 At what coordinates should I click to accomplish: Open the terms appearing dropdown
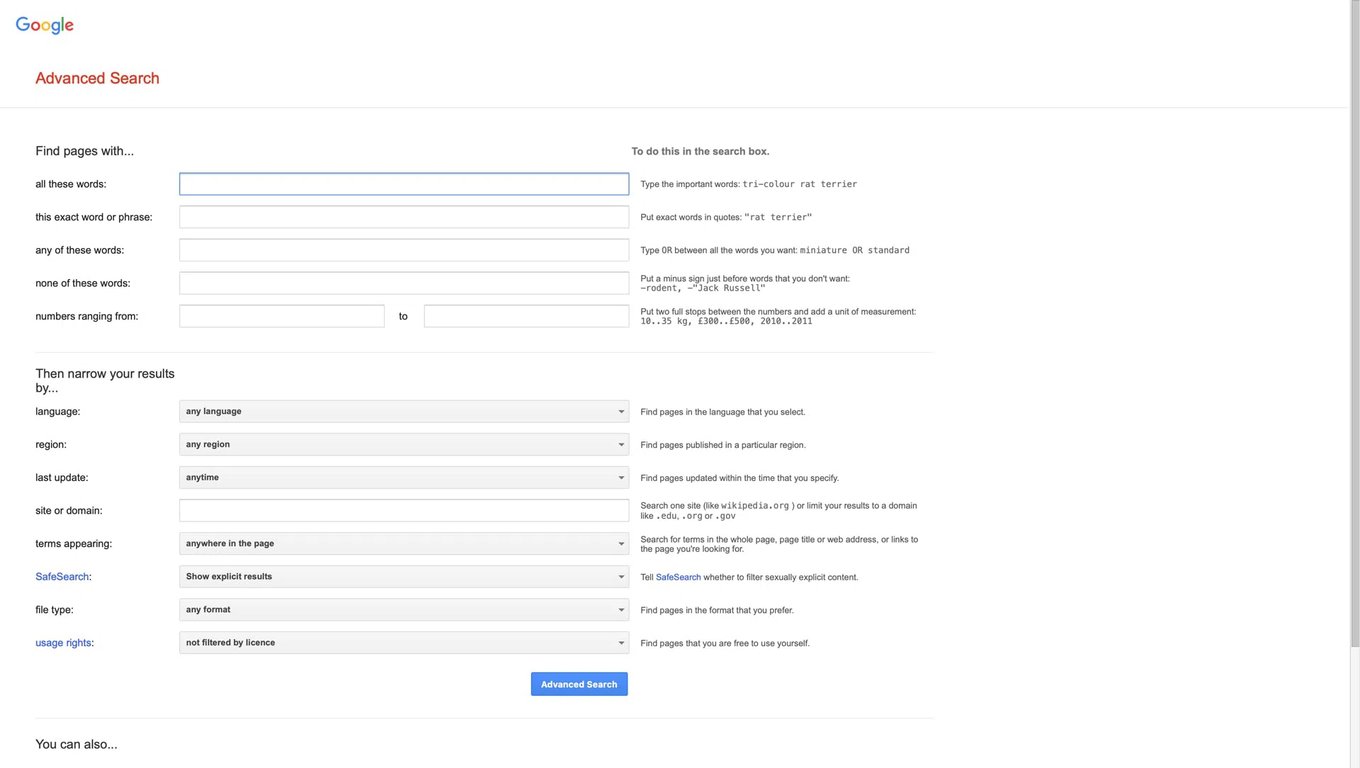point(404,543)
